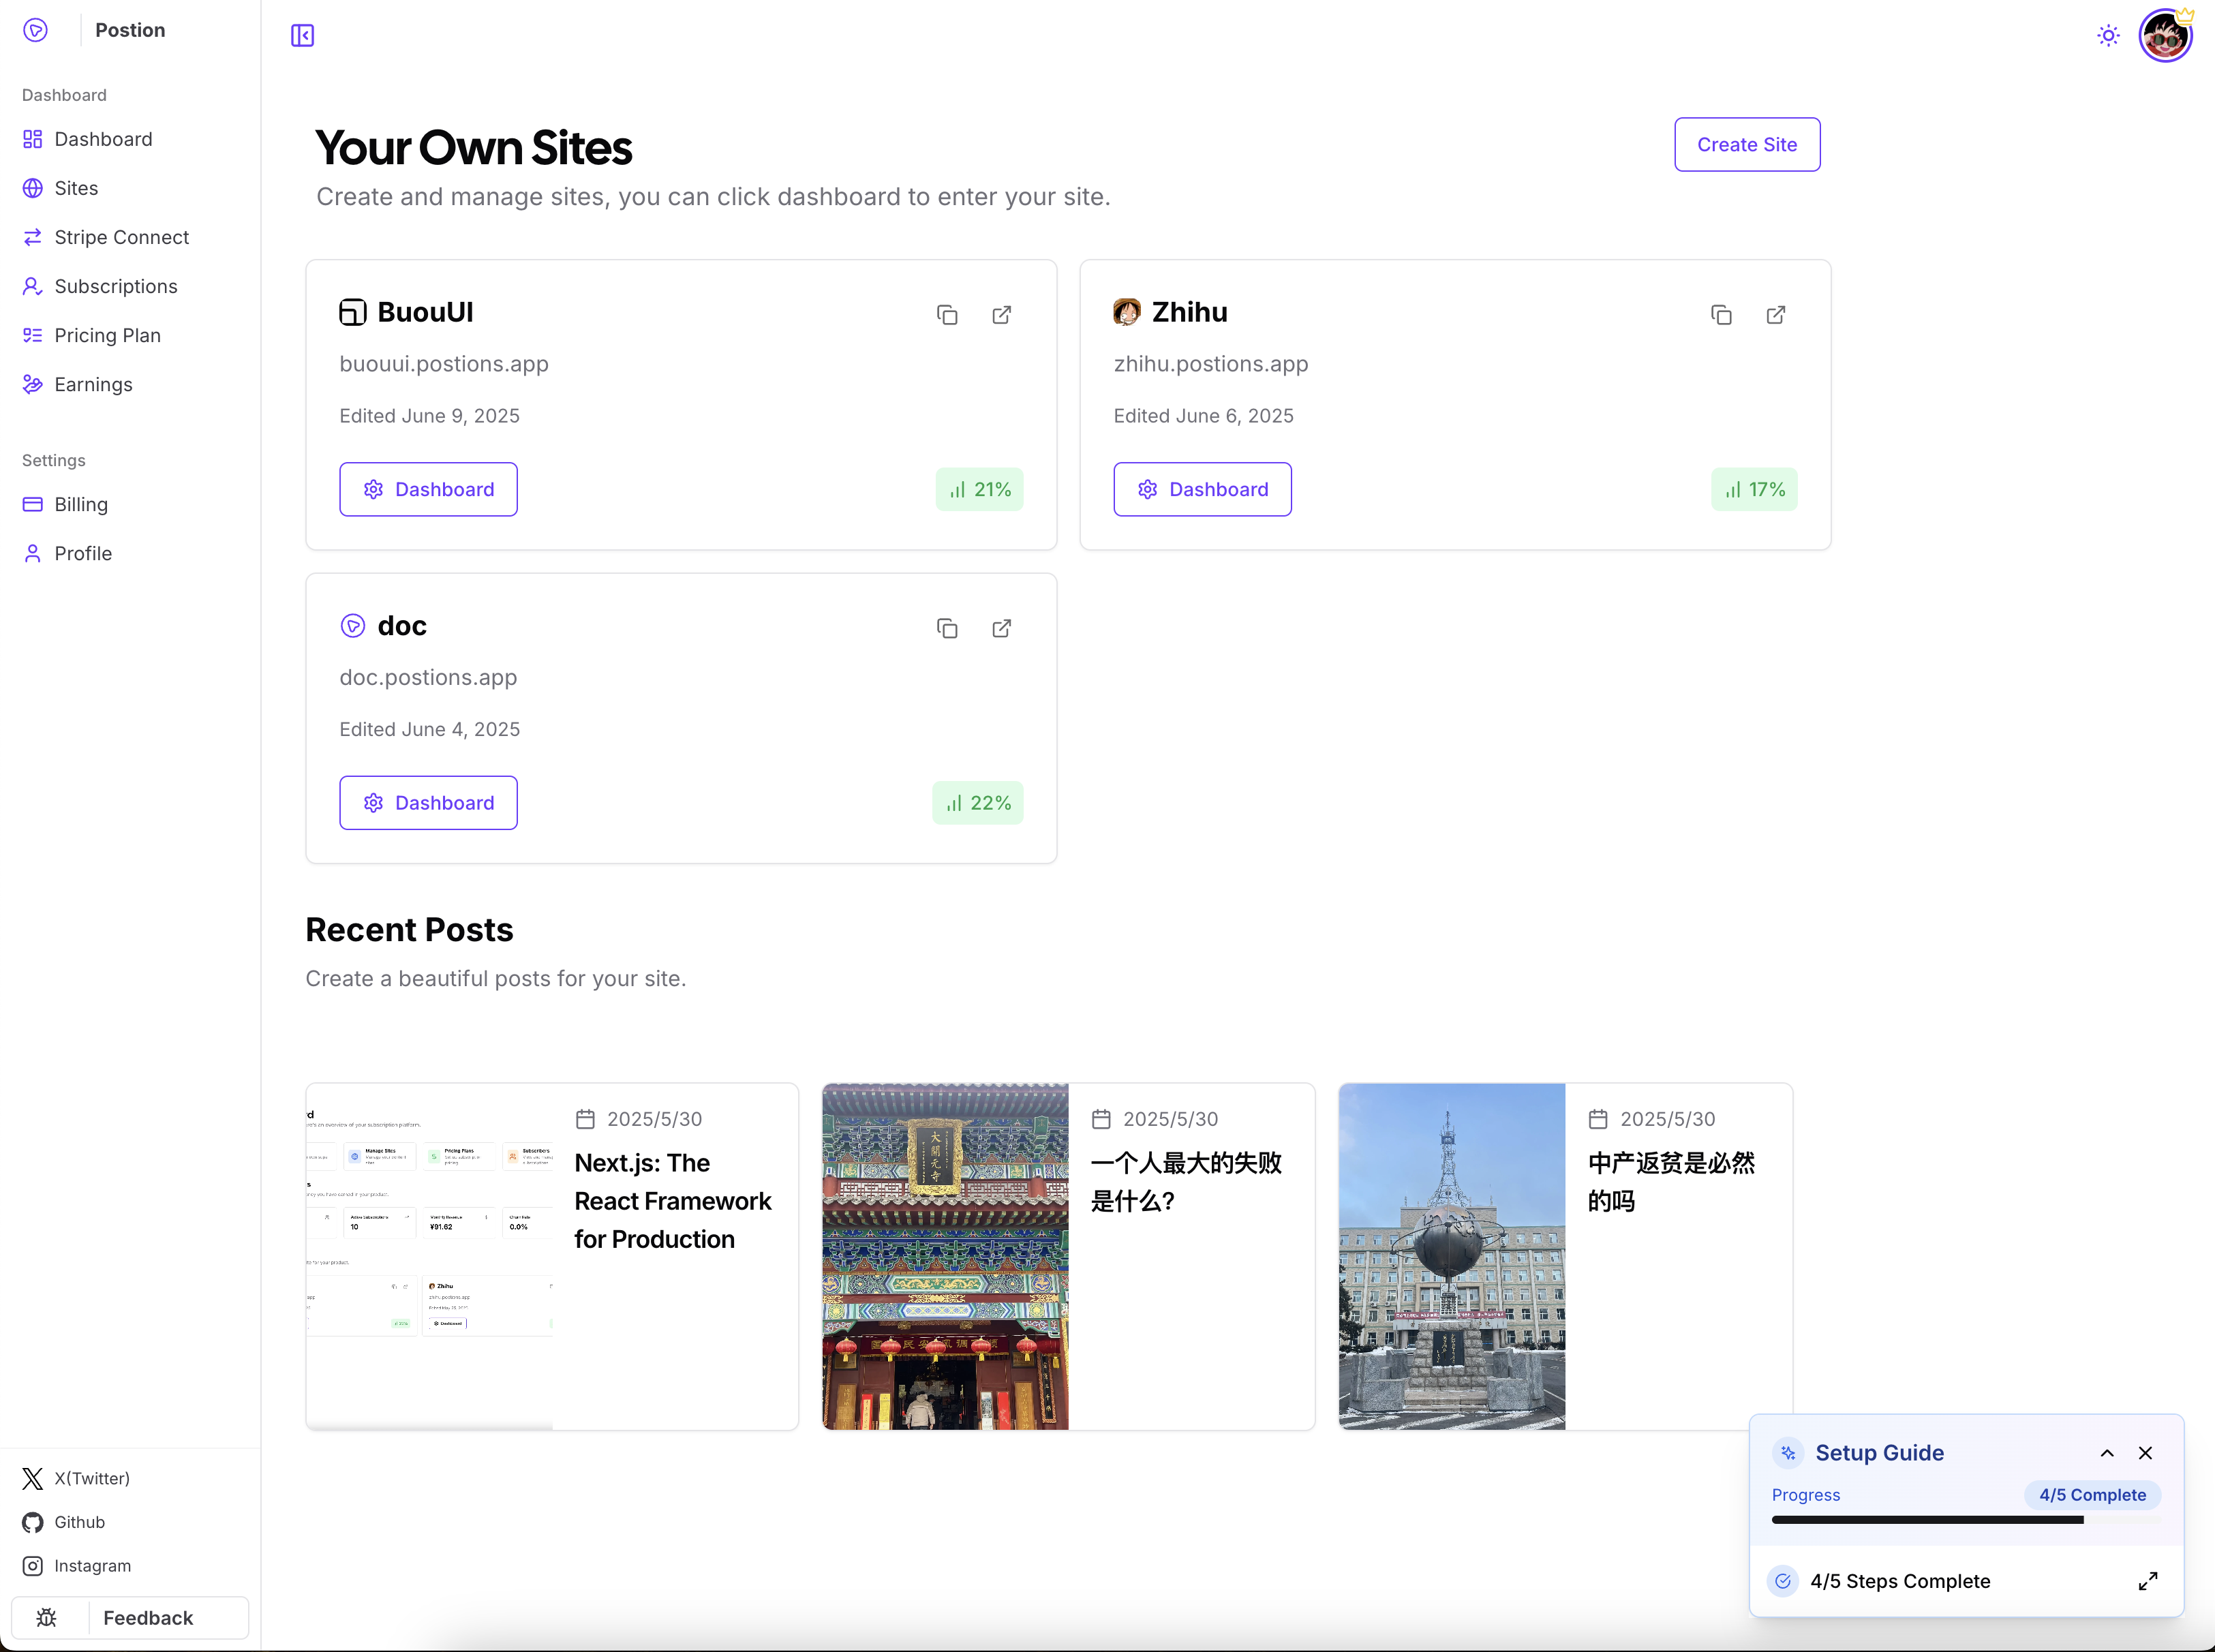Open Zhihu site externally with the arrow icon
This screenshot has height=1652, width=2215.
1776,314
